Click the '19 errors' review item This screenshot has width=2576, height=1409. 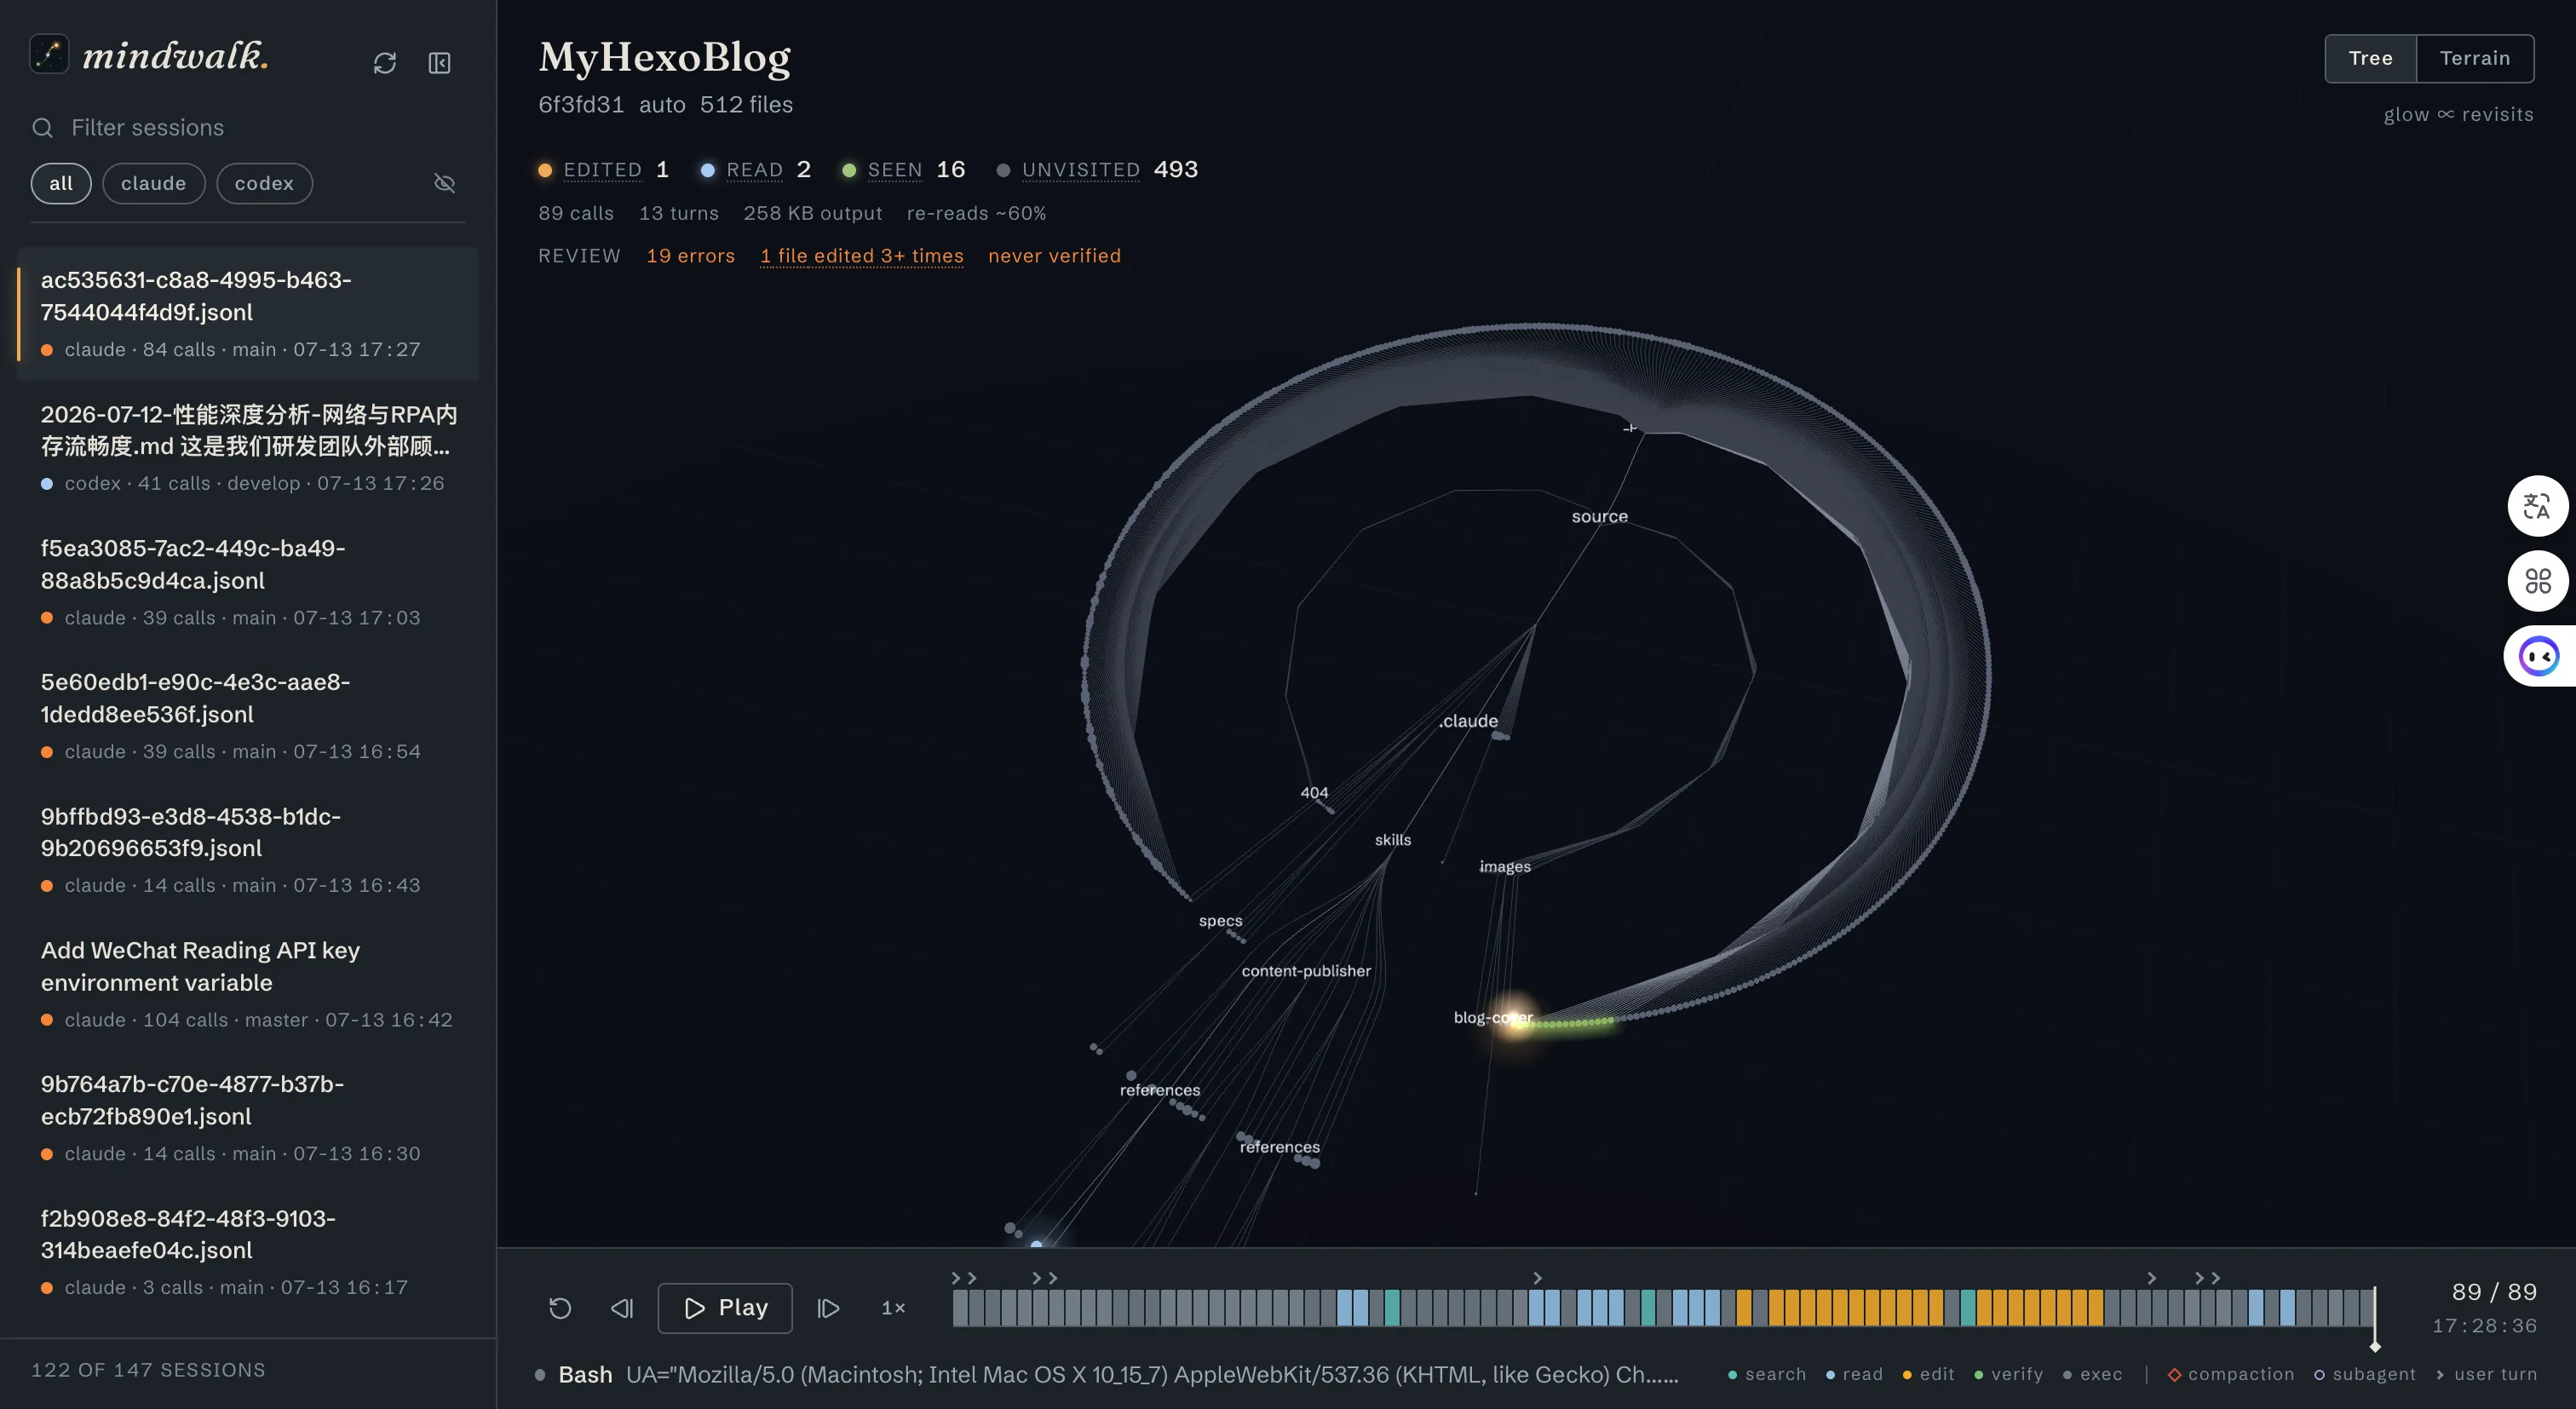[690, 256]
